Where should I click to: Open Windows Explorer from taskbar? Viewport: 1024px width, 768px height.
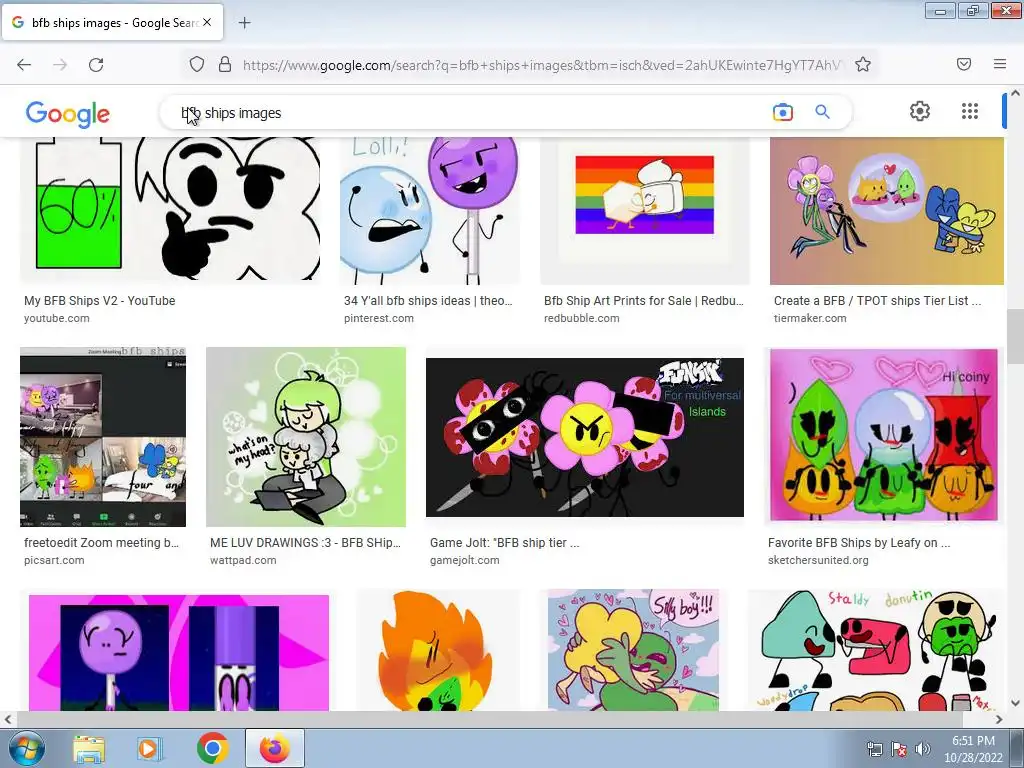pyautogui.click(x=89, y=748)
